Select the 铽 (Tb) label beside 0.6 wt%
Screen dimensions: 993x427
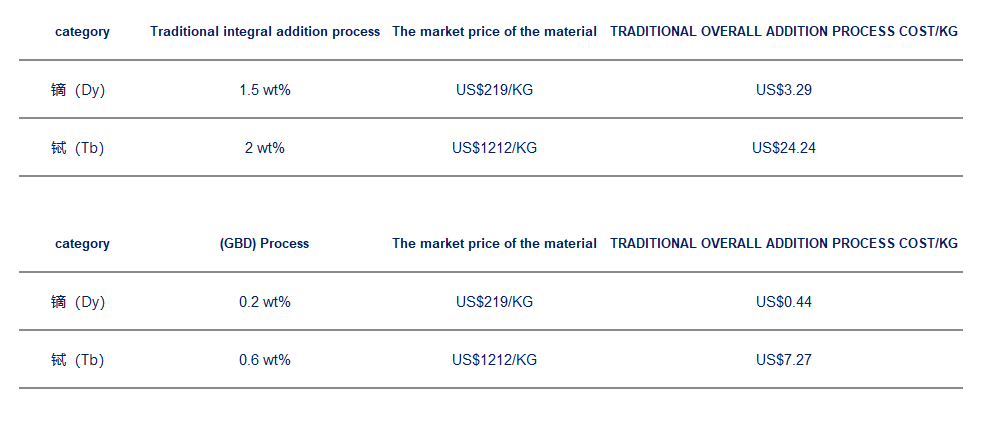(x=78, y=360)
